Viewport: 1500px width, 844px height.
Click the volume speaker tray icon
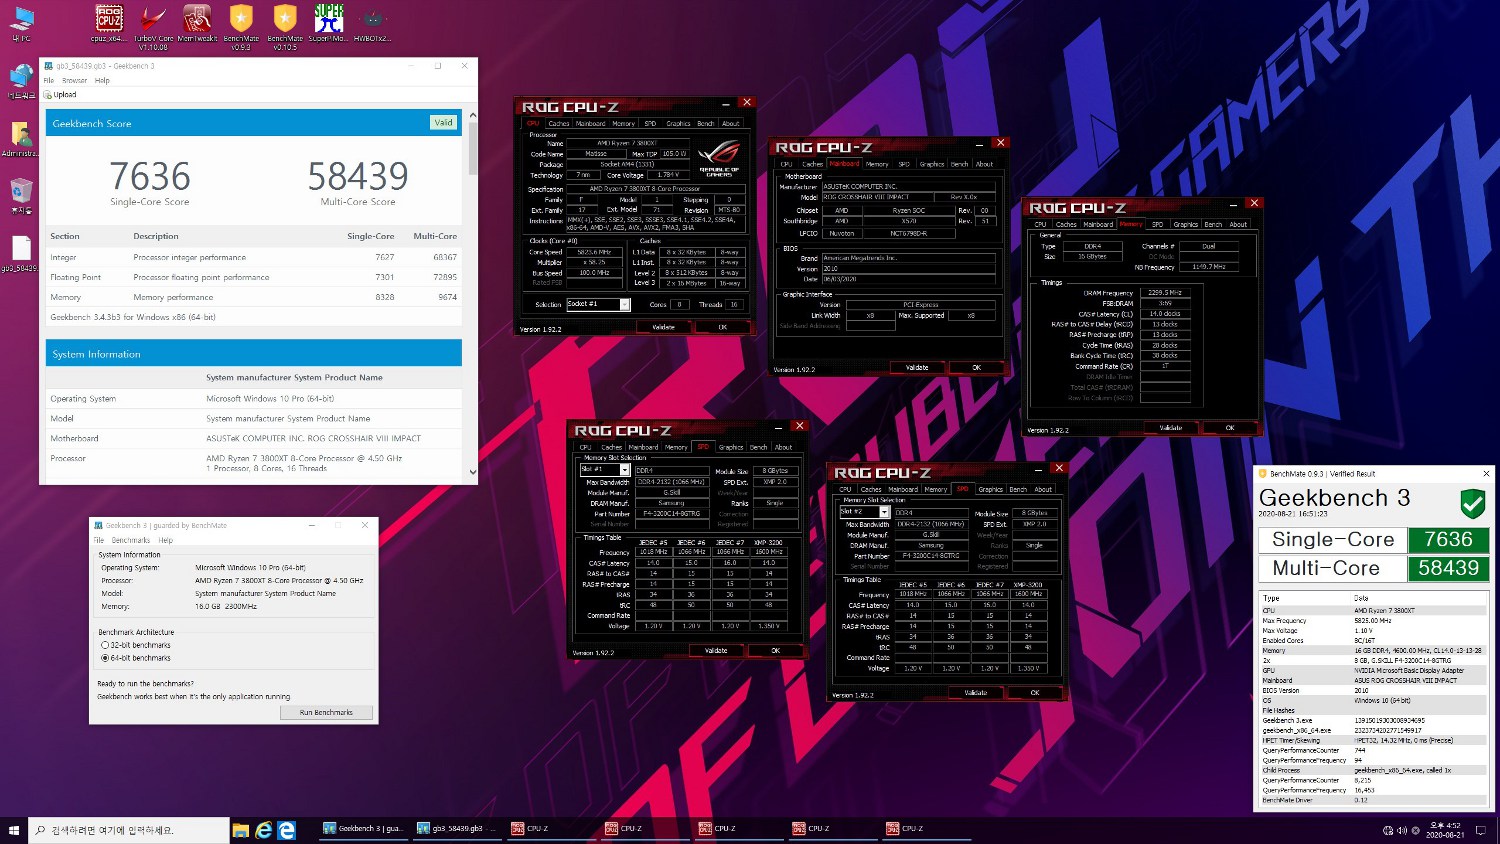(1402, 830)
